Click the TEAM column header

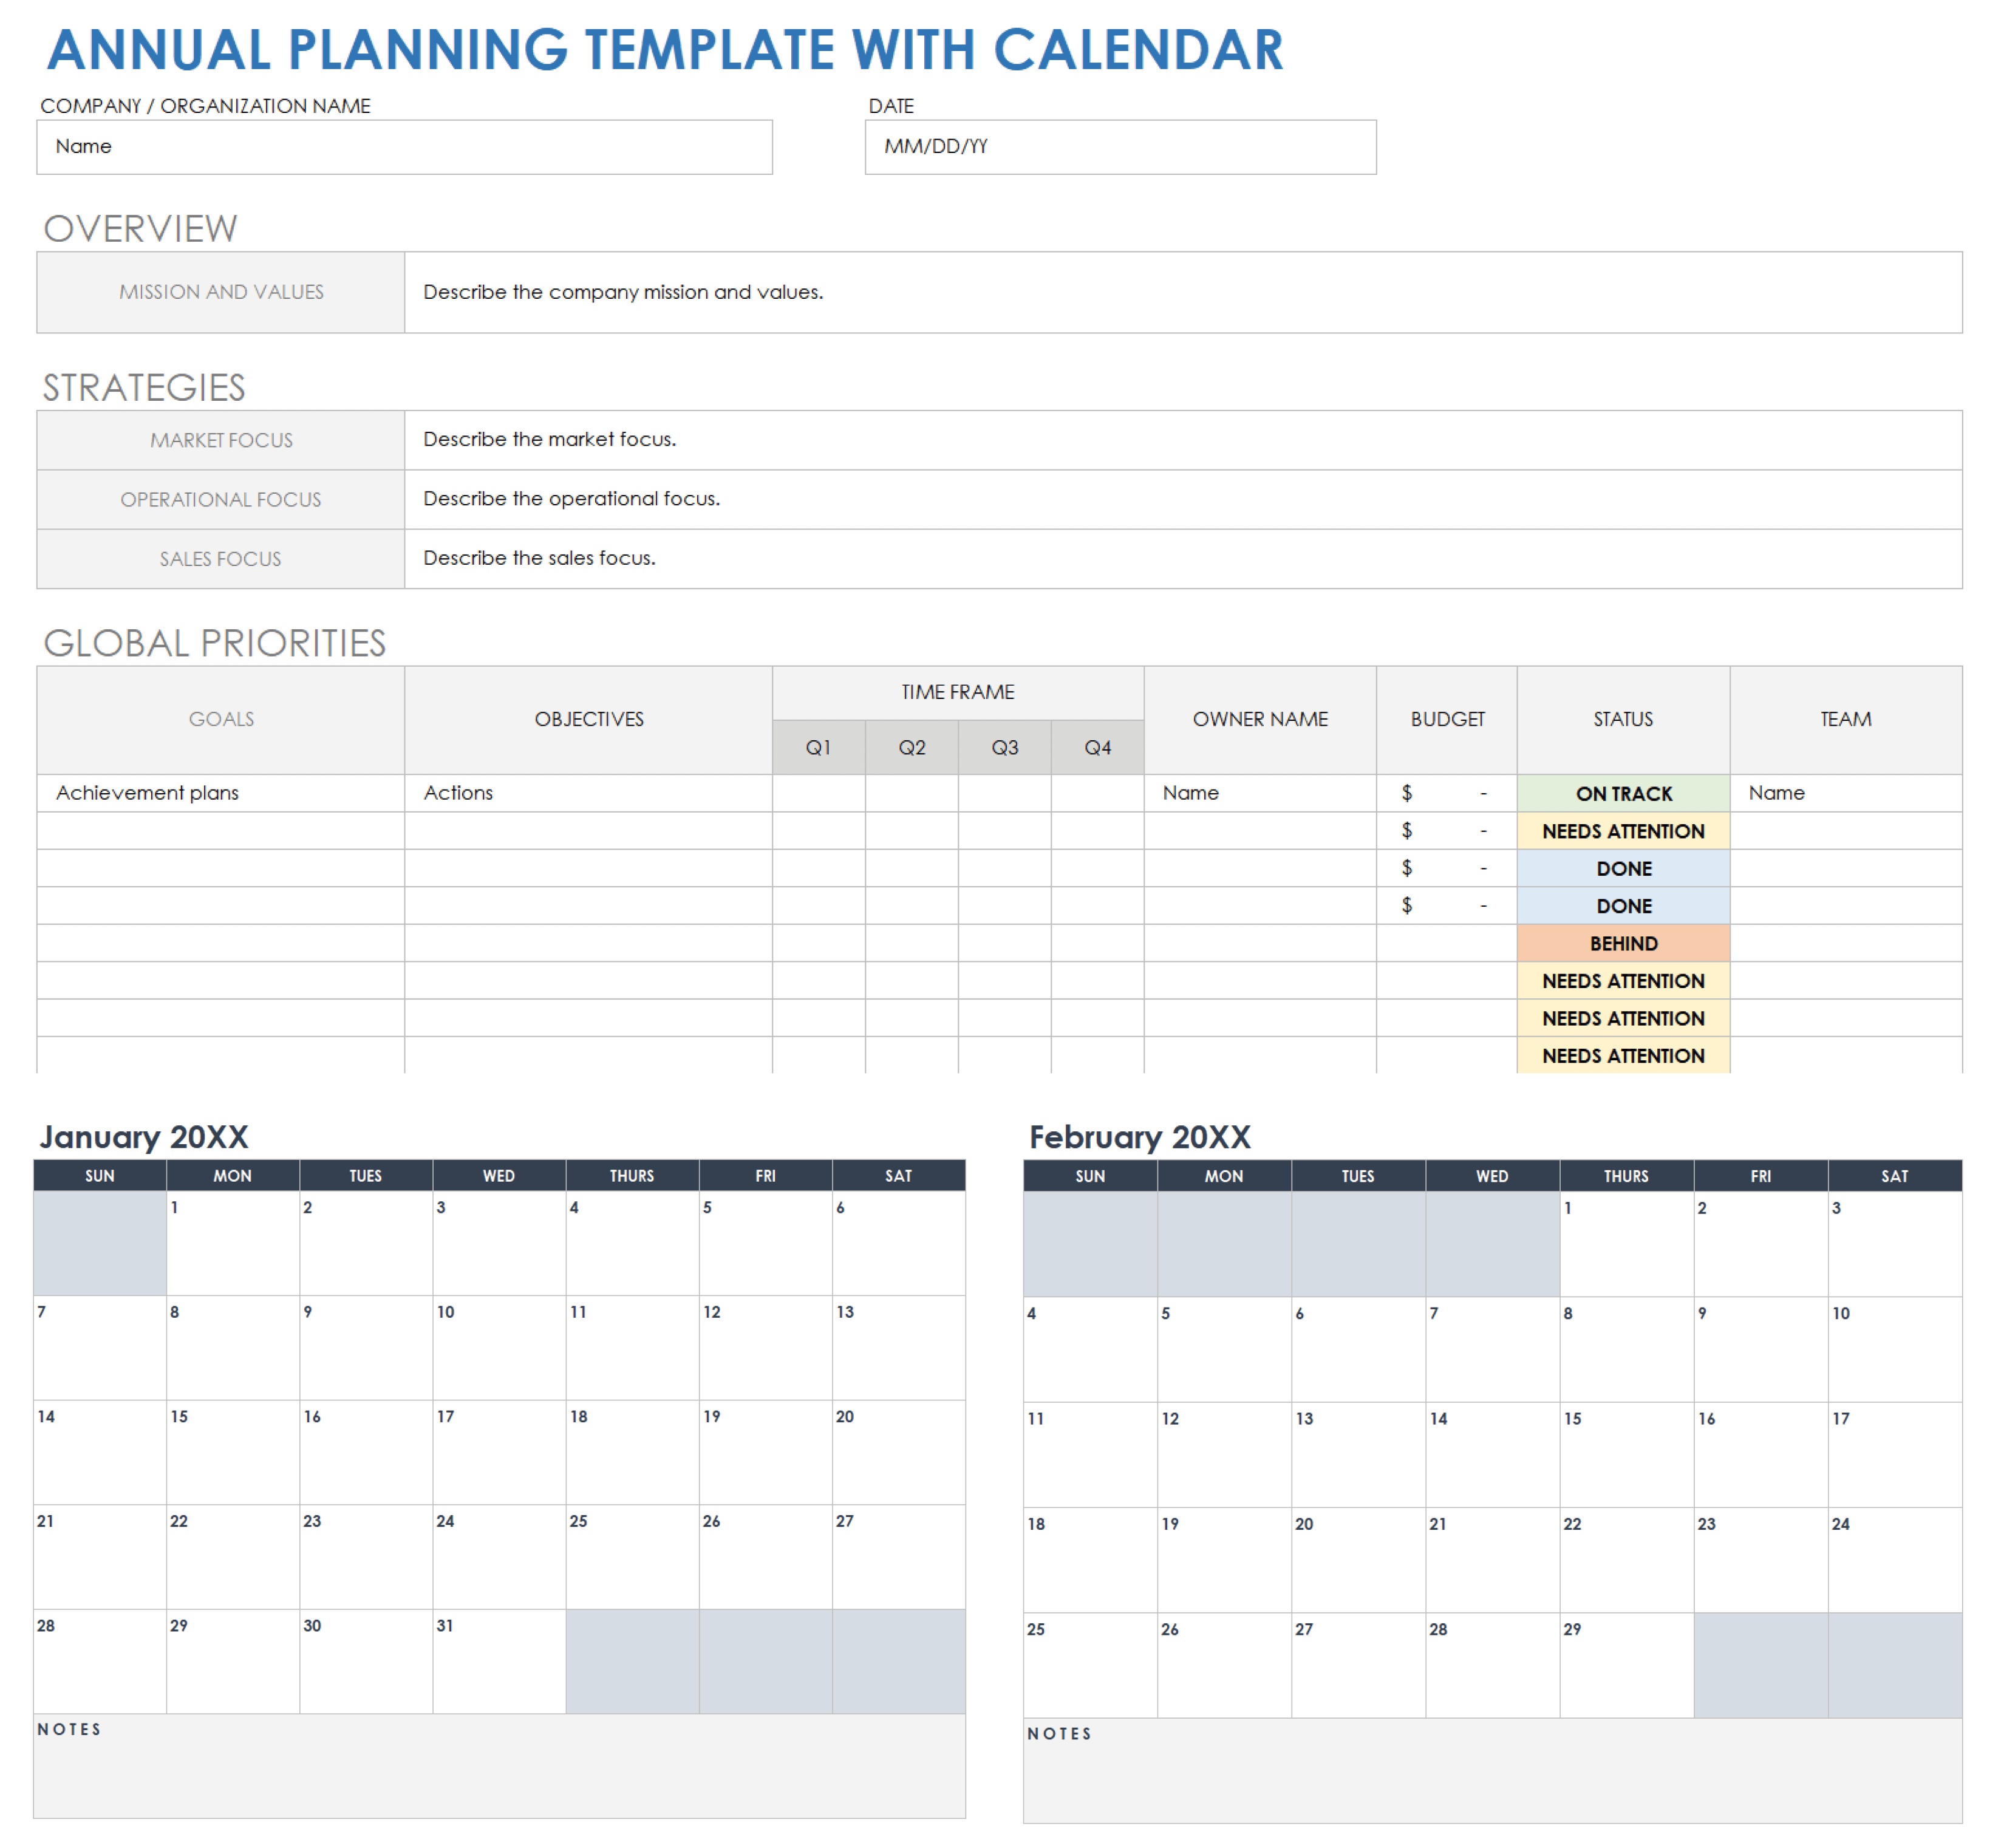(1846, 719)
